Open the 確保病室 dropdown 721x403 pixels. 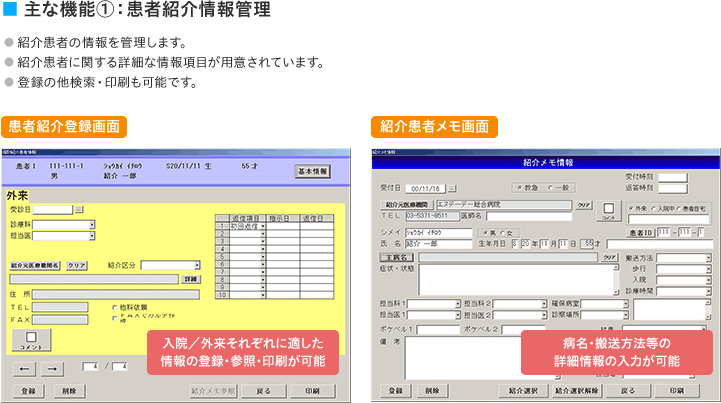pos(626,304)
